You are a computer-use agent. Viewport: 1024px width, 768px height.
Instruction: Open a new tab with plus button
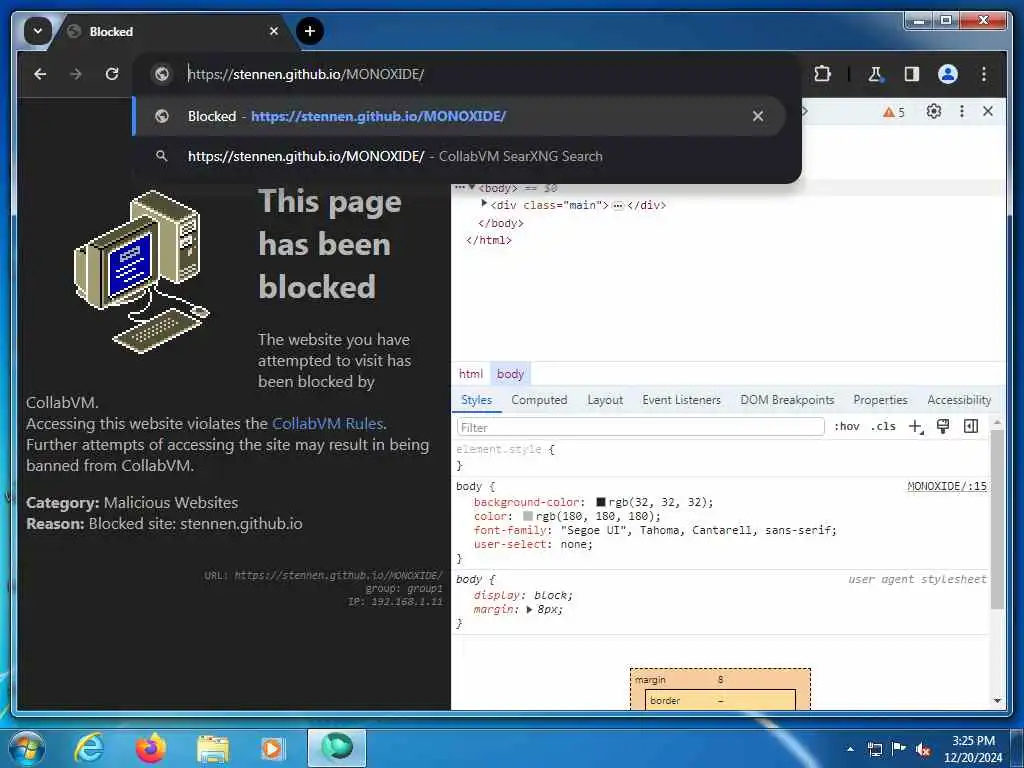coord(310,31)
